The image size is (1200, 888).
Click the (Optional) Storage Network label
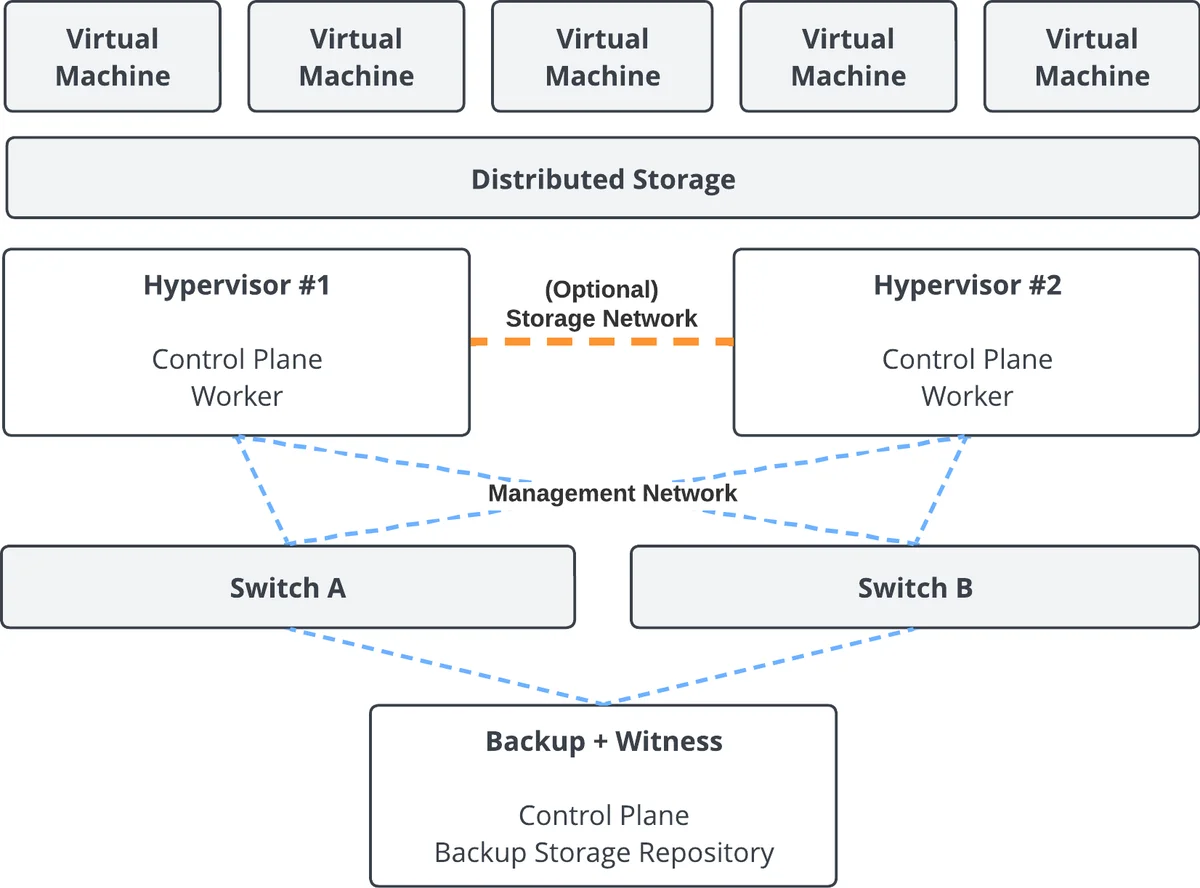point(602,304)
